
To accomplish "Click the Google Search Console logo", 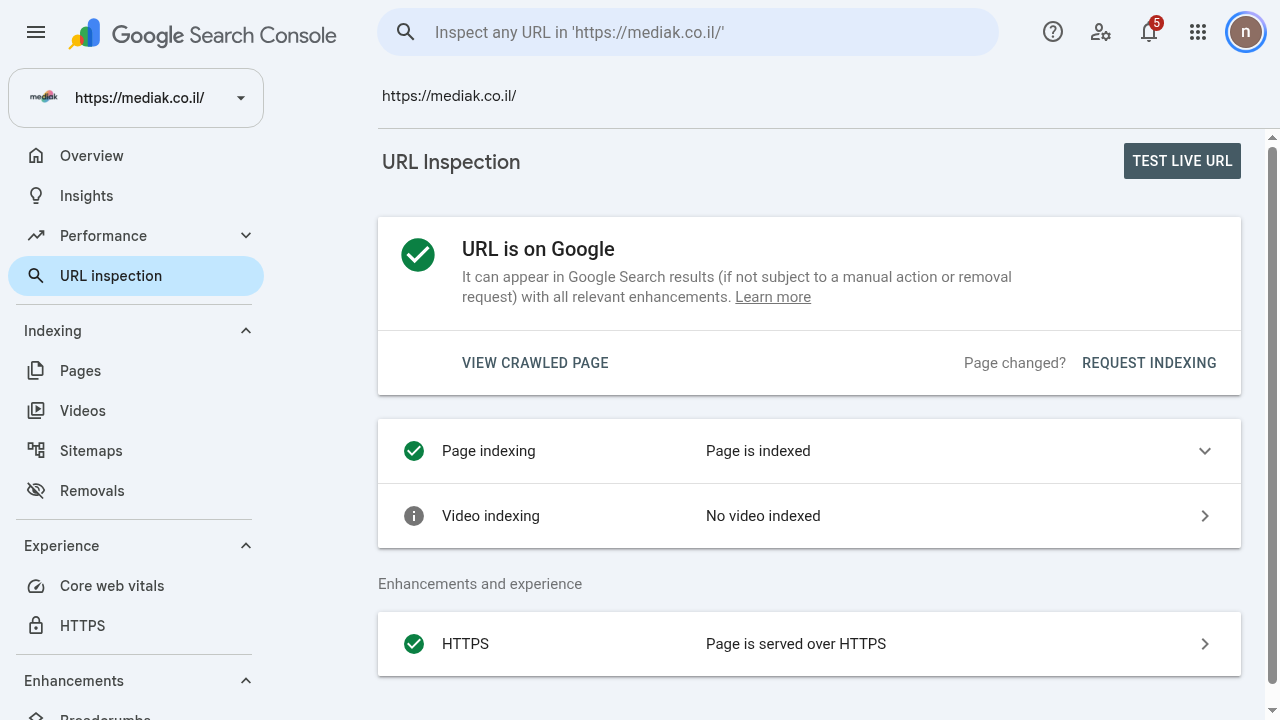I will (203, 35).
